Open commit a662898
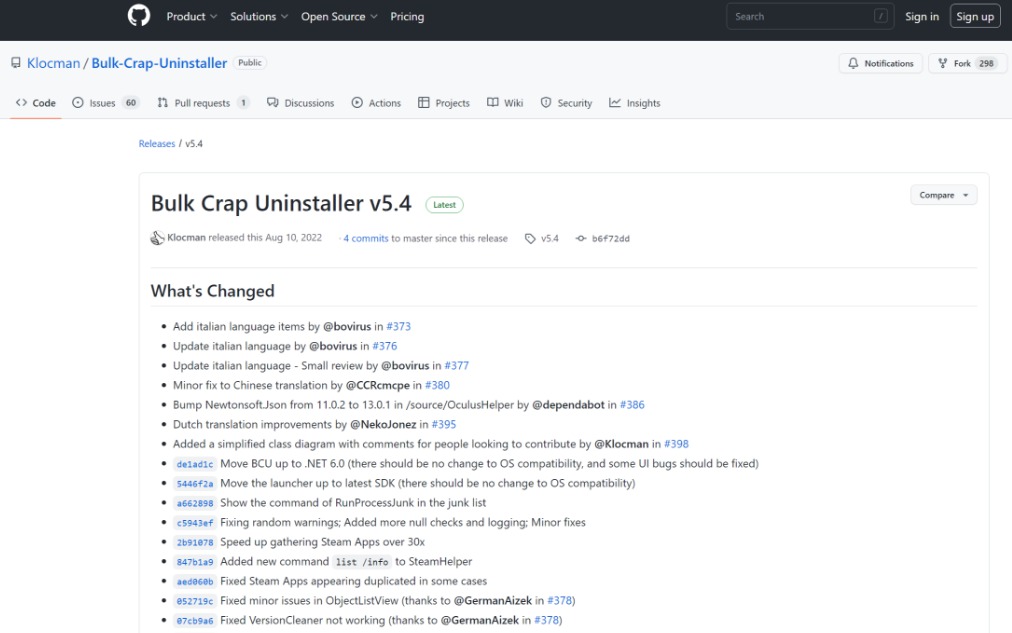 click(195, 503)
